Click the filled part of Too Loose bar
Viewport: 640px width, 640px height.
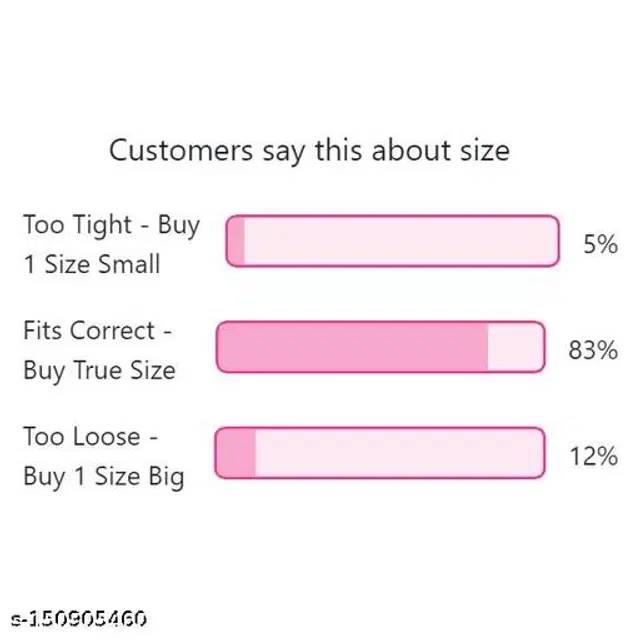(x=237, y=453)
